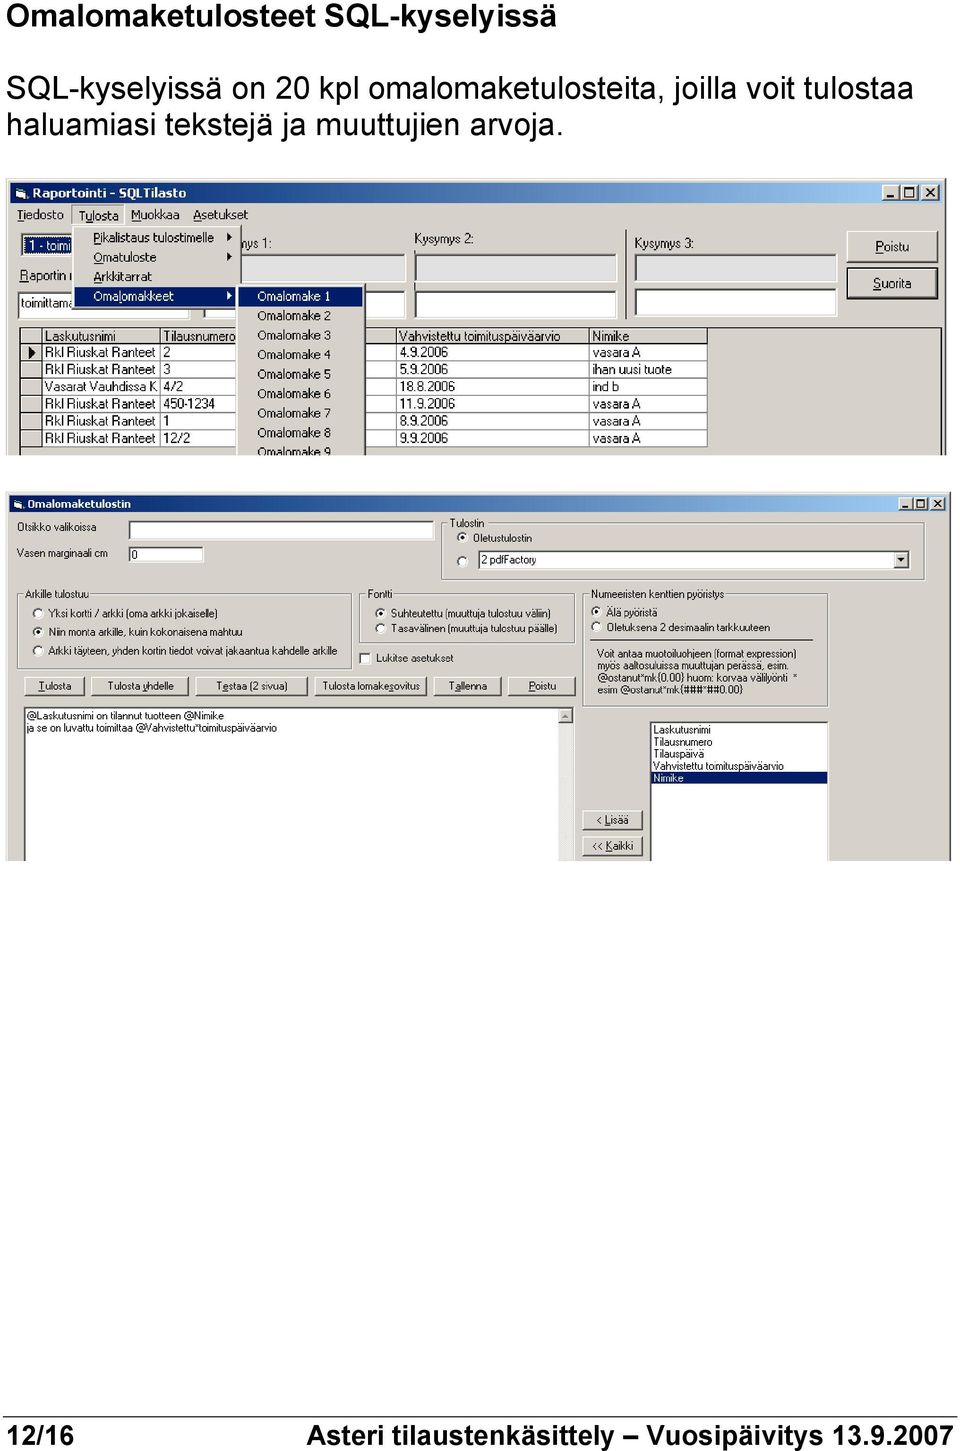
Task: Click the Laskutusnimi column header
Action: point(101,336)
